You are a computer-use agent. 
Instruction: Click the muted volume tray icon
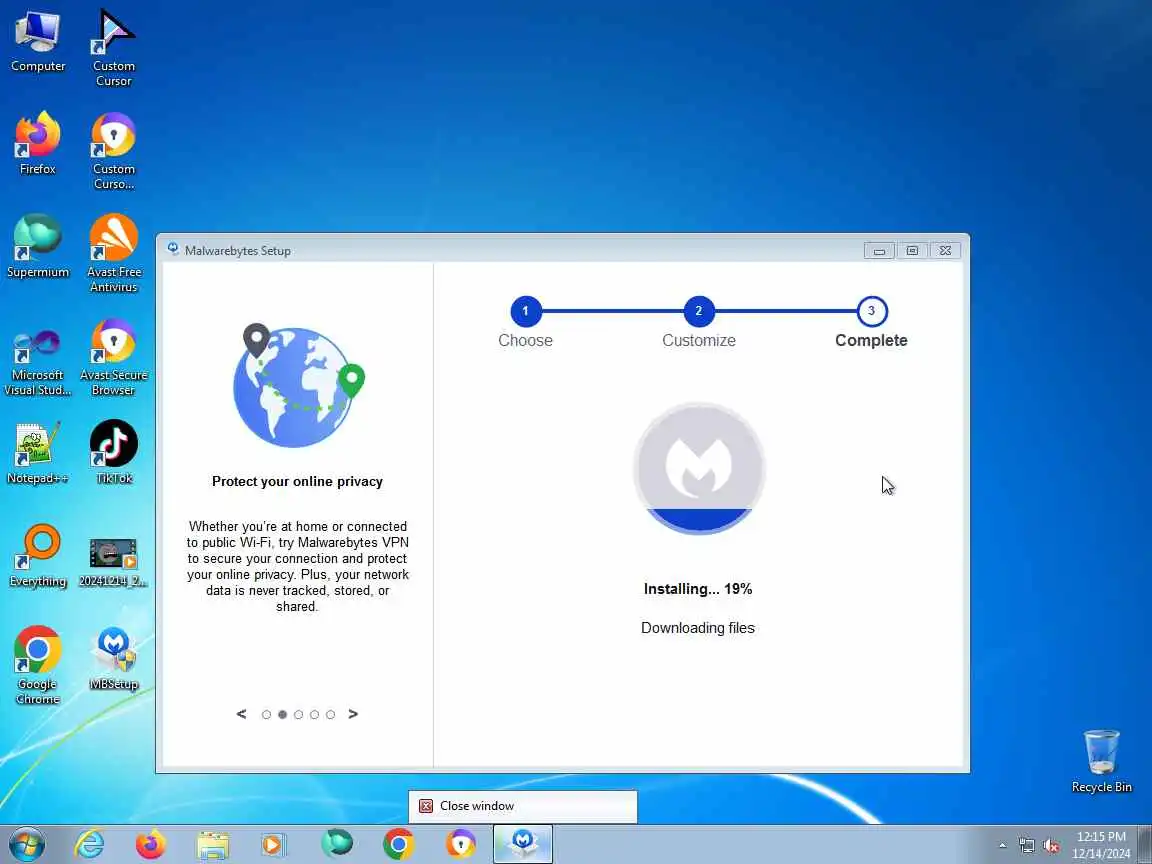click(x=1051, y=846)
